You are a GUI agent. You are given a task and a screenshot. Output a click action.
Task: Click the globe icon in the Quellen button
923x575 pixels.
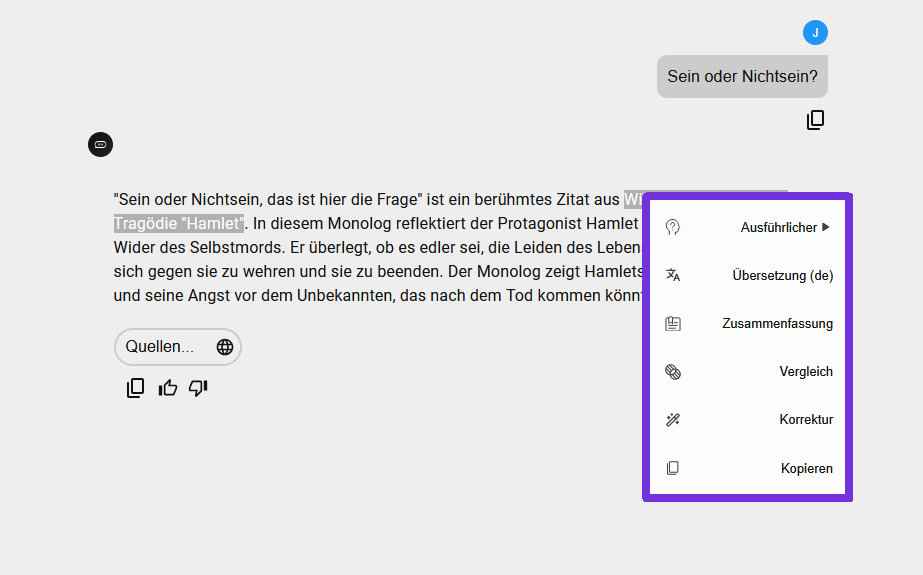point(225,347)
